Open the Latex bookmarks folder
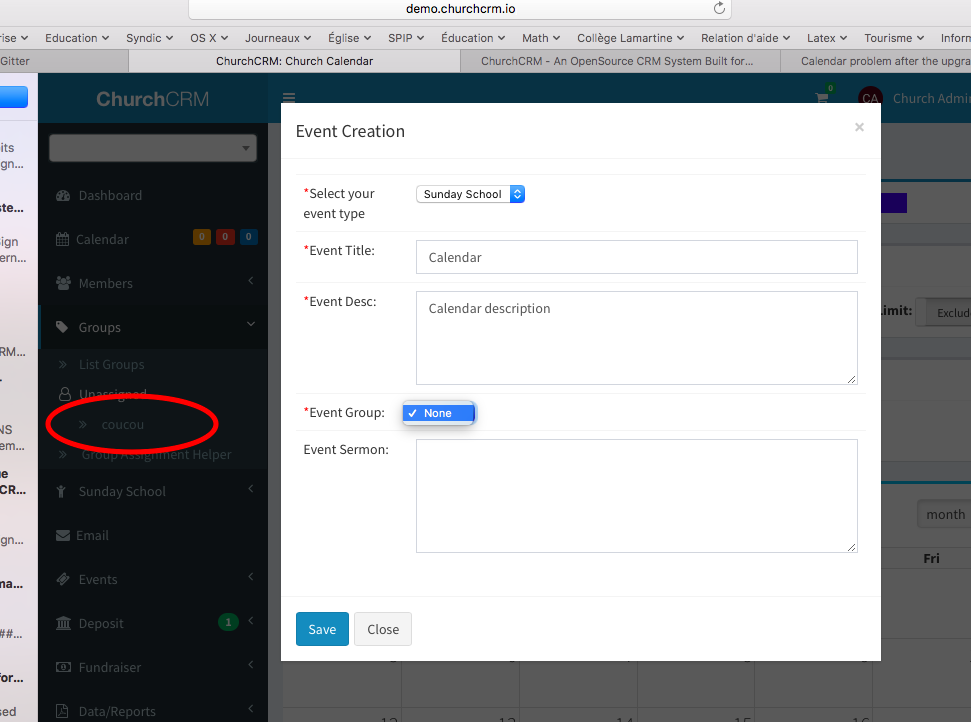This screenshot has width=971, height=722. pos(827,38)
